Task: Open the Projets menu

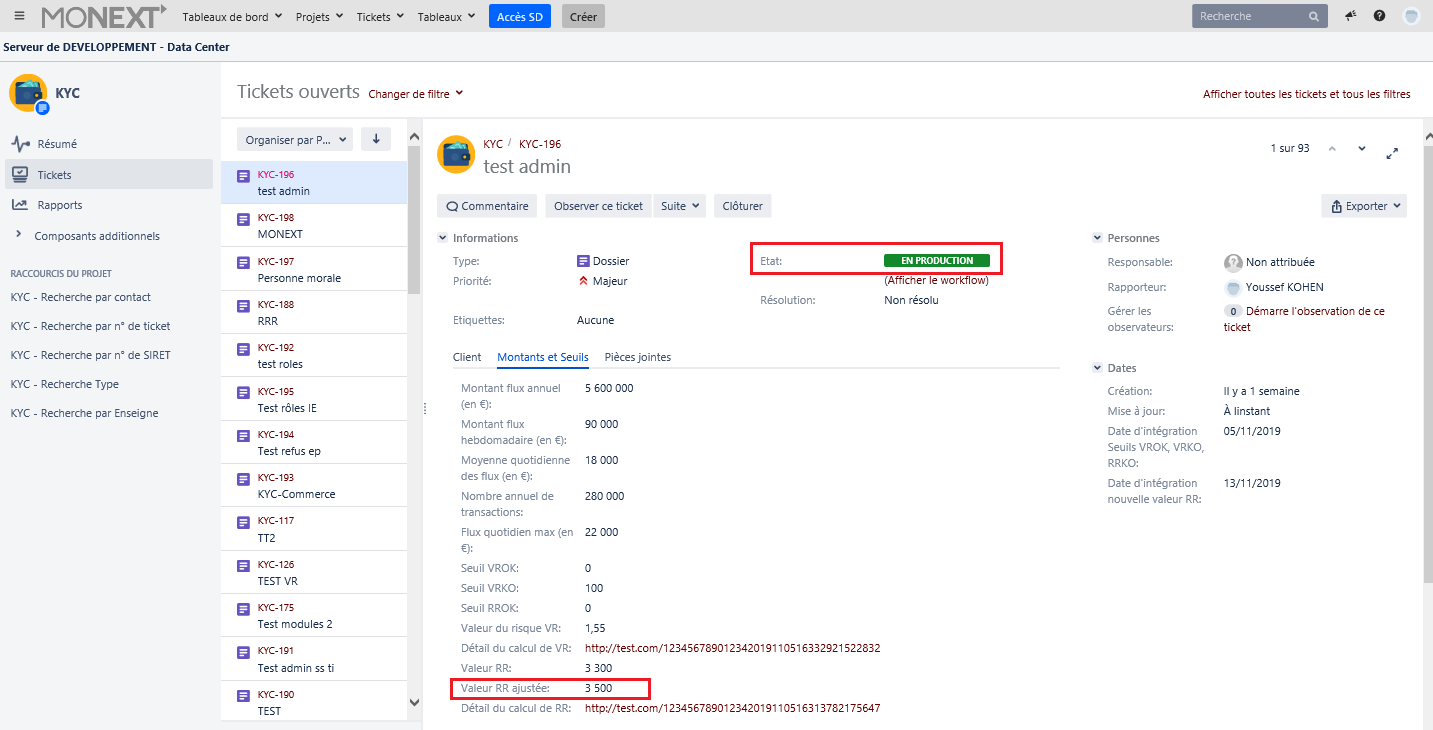Action: (319, 16)
